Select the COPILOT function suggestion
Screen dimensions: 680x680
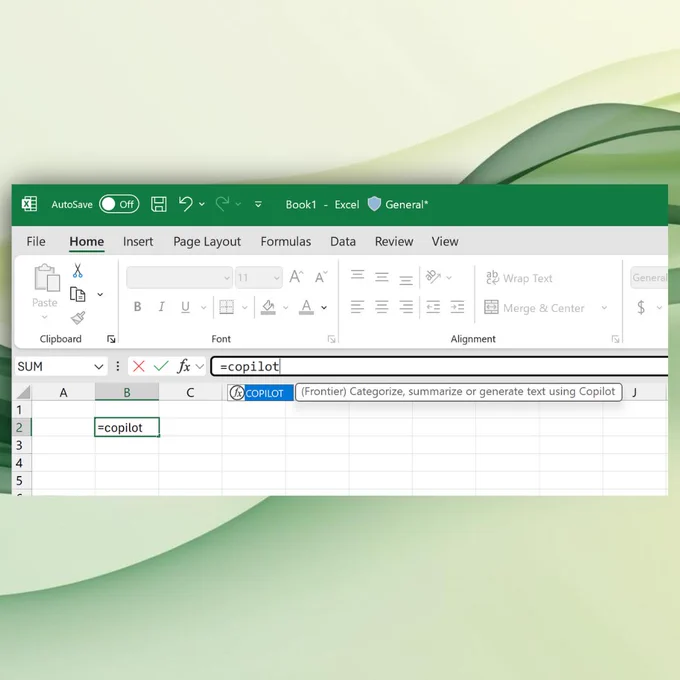pyautogui.click(x=261, y=393)
